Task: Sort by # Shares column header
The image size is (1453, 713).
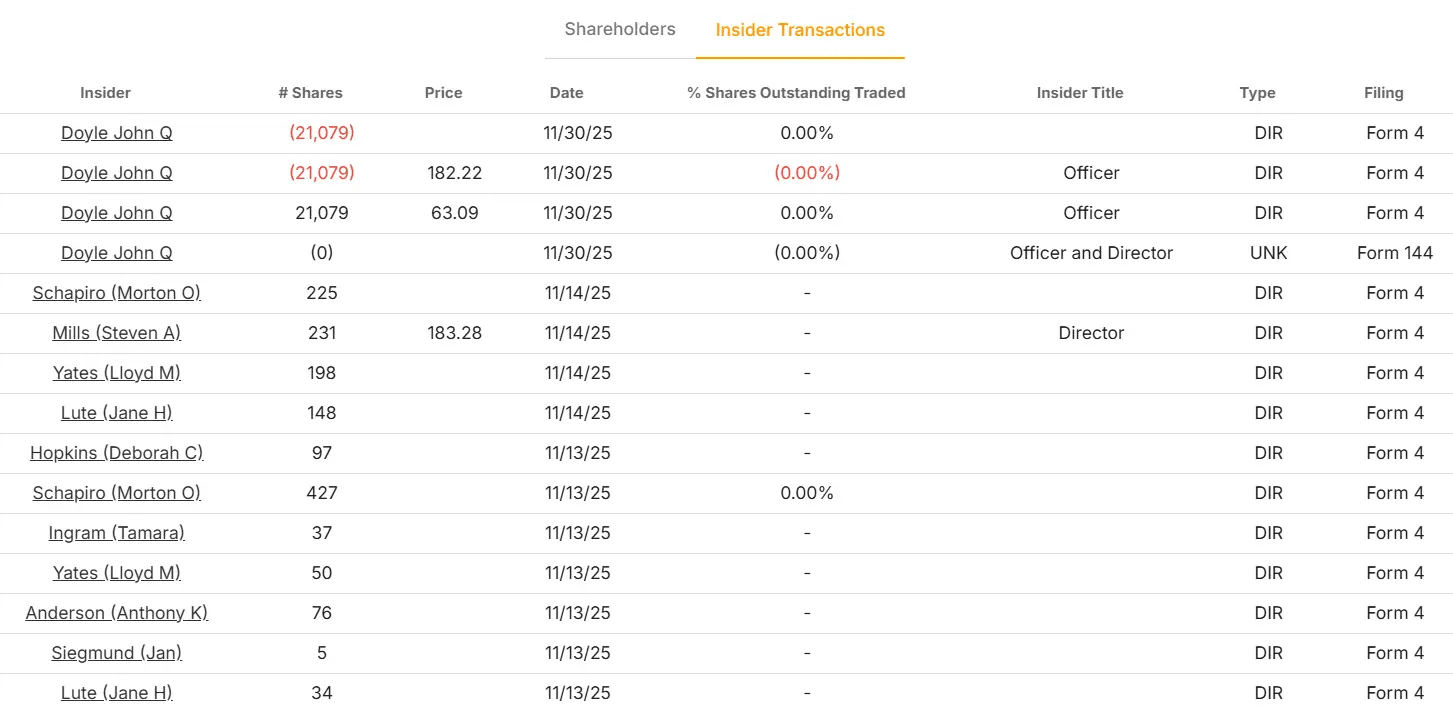Action: click(310, 93)
